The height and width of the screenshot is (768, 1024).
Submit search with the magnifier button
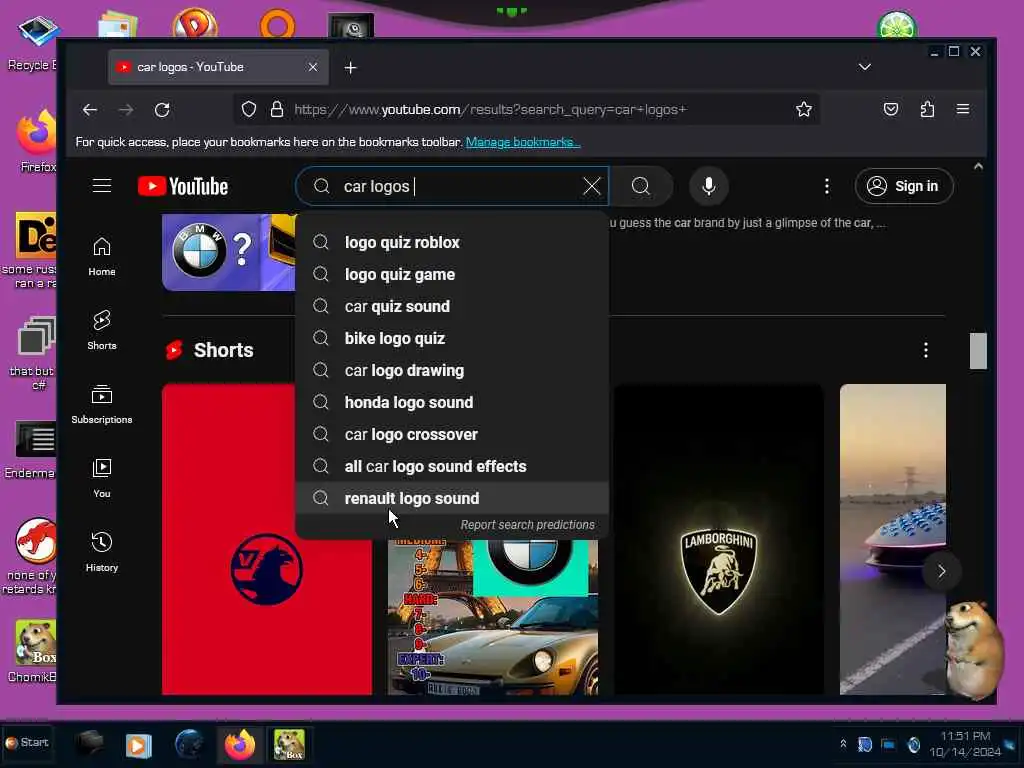(641, 186)
